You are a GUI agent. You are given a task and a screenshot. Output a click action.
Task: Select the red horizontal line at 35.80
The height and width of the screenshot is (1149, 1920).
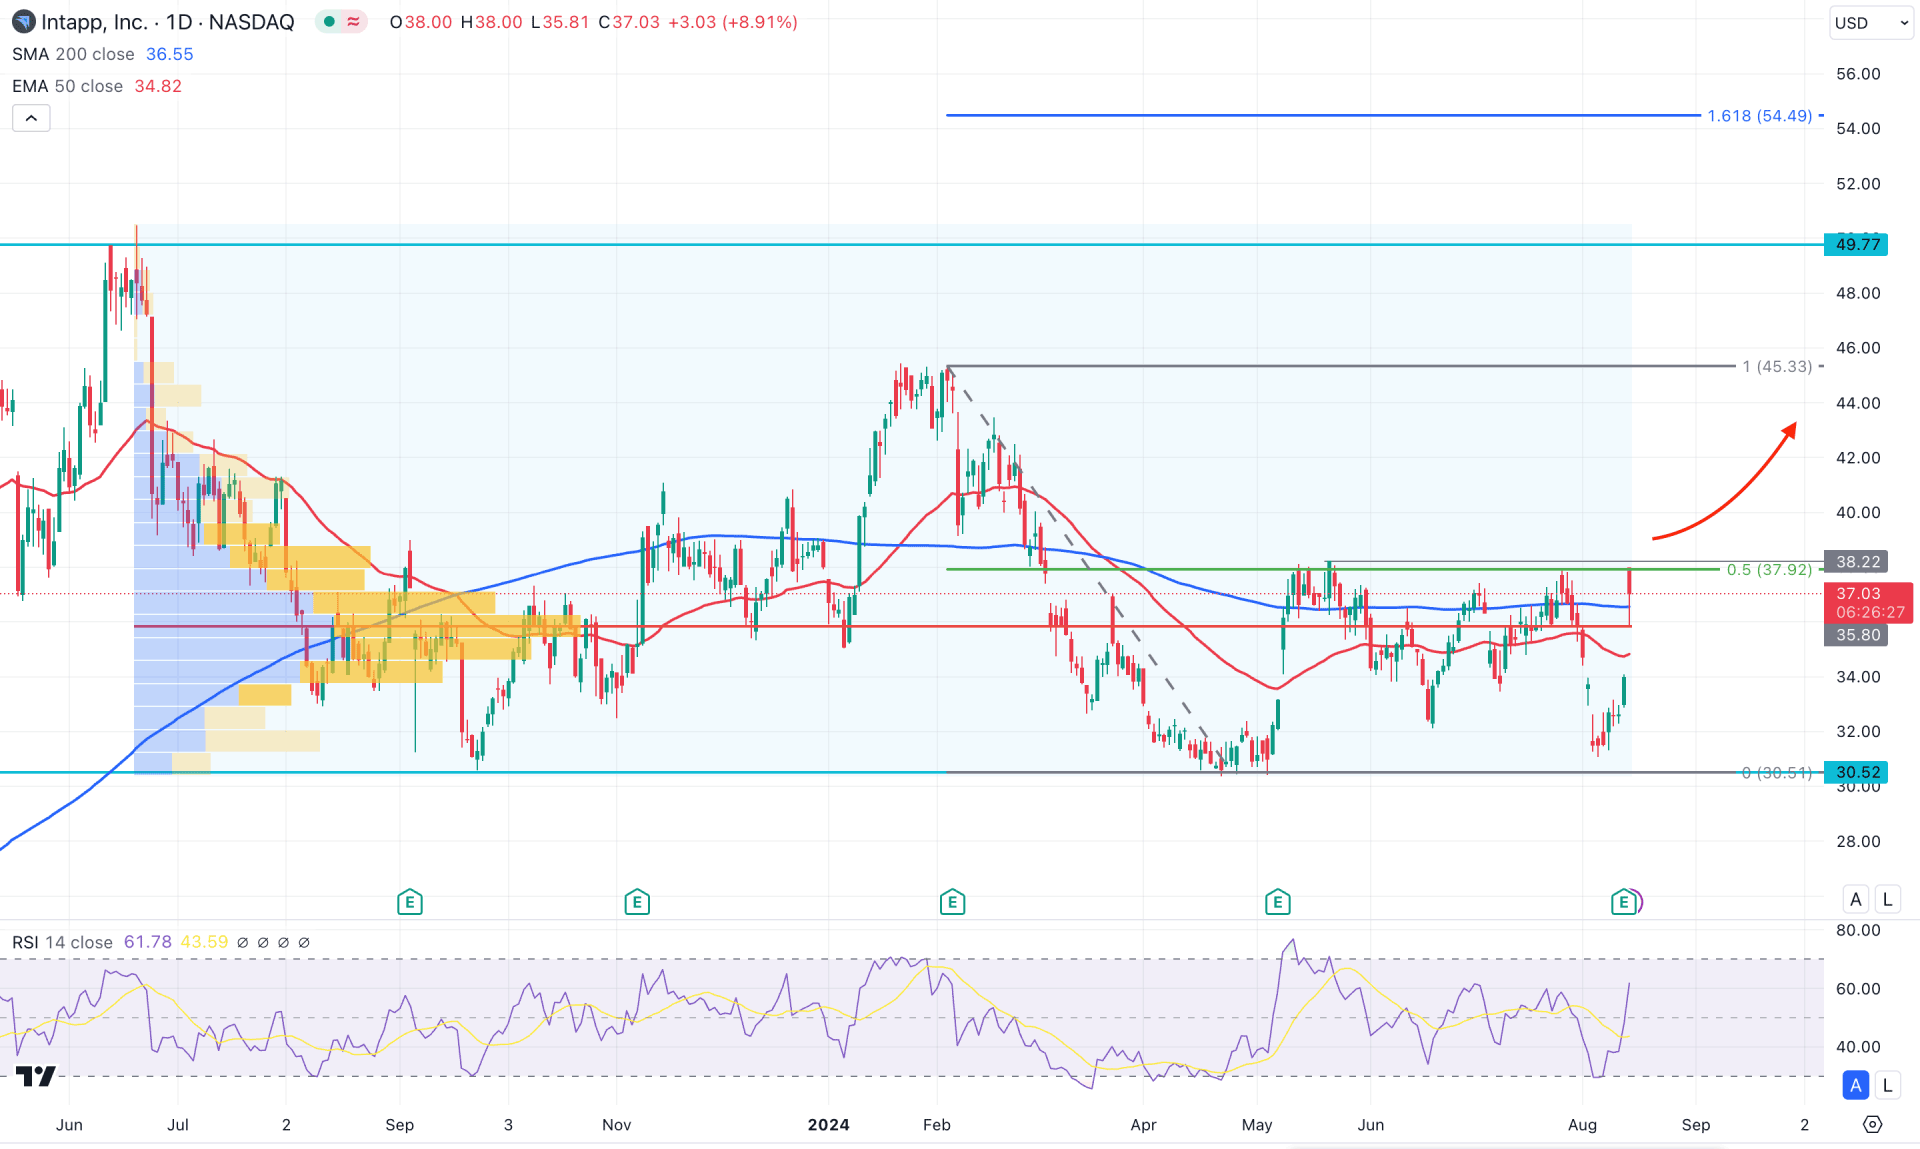click(x=882, y=626)
